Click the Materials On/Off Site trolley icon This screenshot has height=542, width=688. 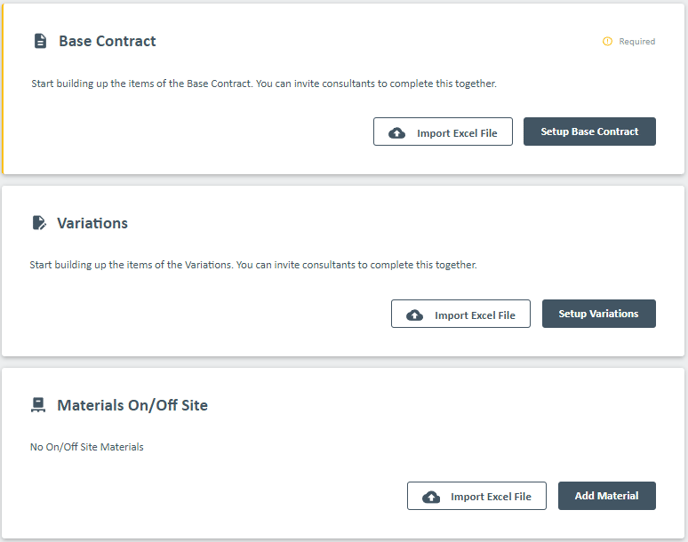click(39, 405)
